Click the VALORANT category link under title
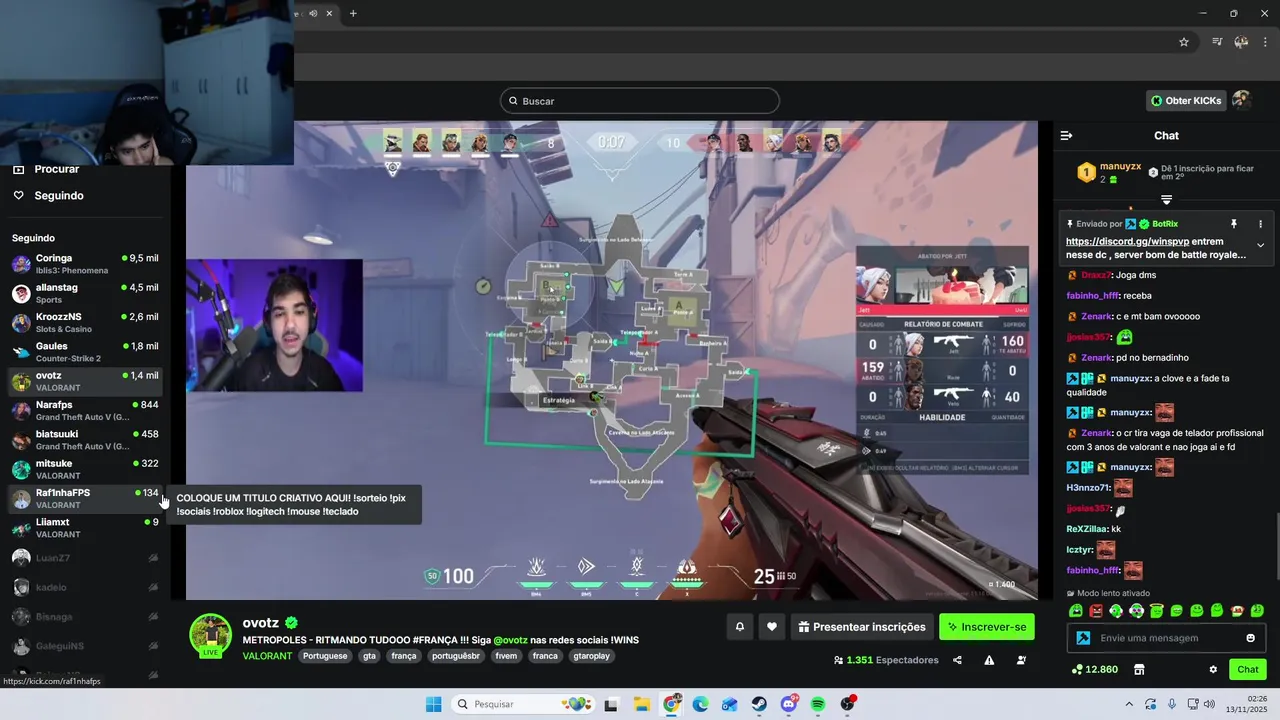Screen dimensions: 1280x720 point(267,656)
